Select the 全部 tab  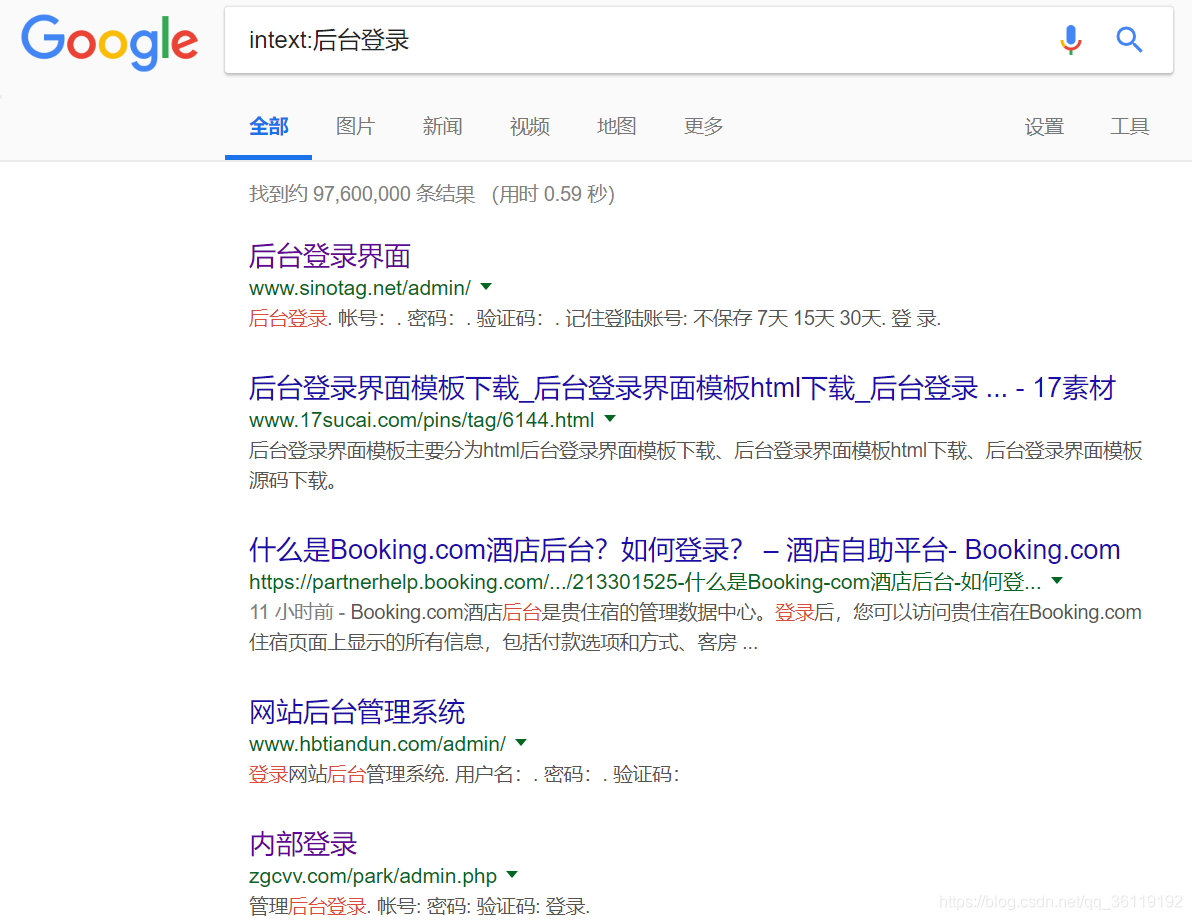[x=268, y=126]
